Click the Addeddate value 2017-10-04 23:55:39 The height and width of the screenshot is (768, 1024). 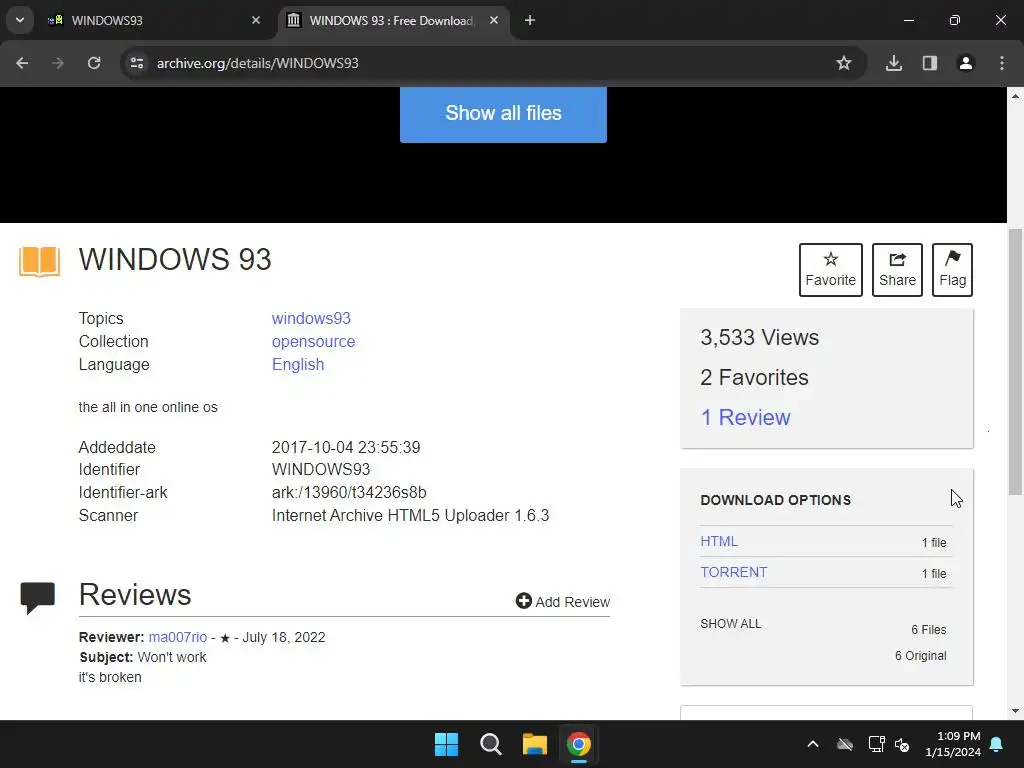coord(346,447)
